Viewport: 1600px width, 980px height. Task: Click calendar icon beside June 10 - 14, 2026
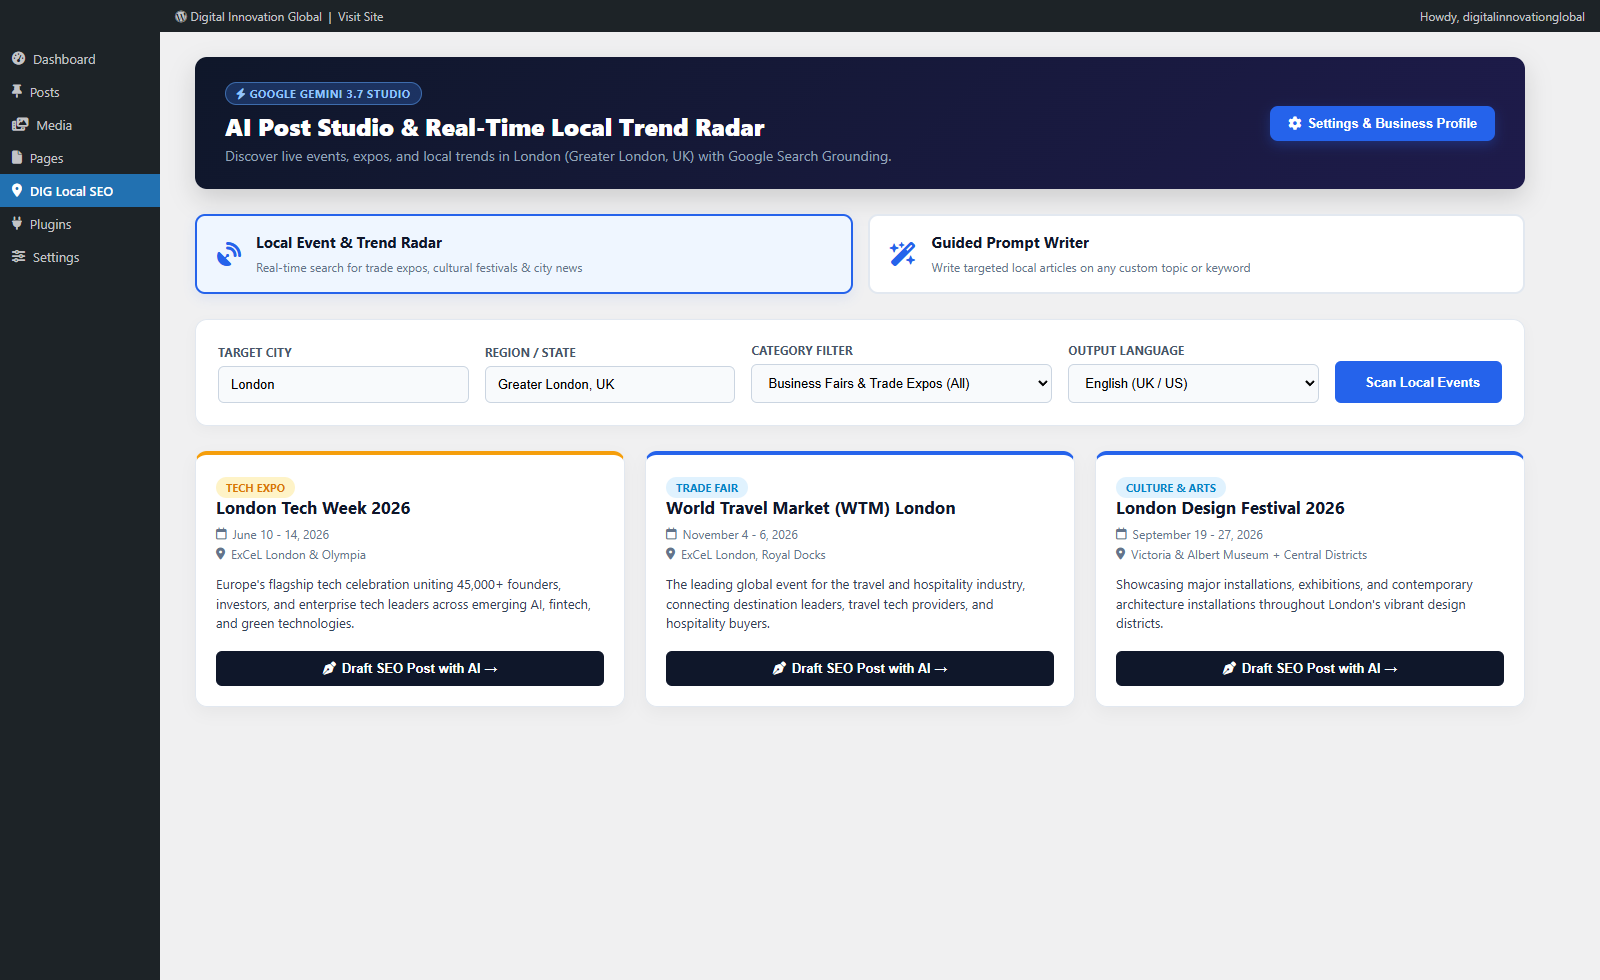point(222,534)
